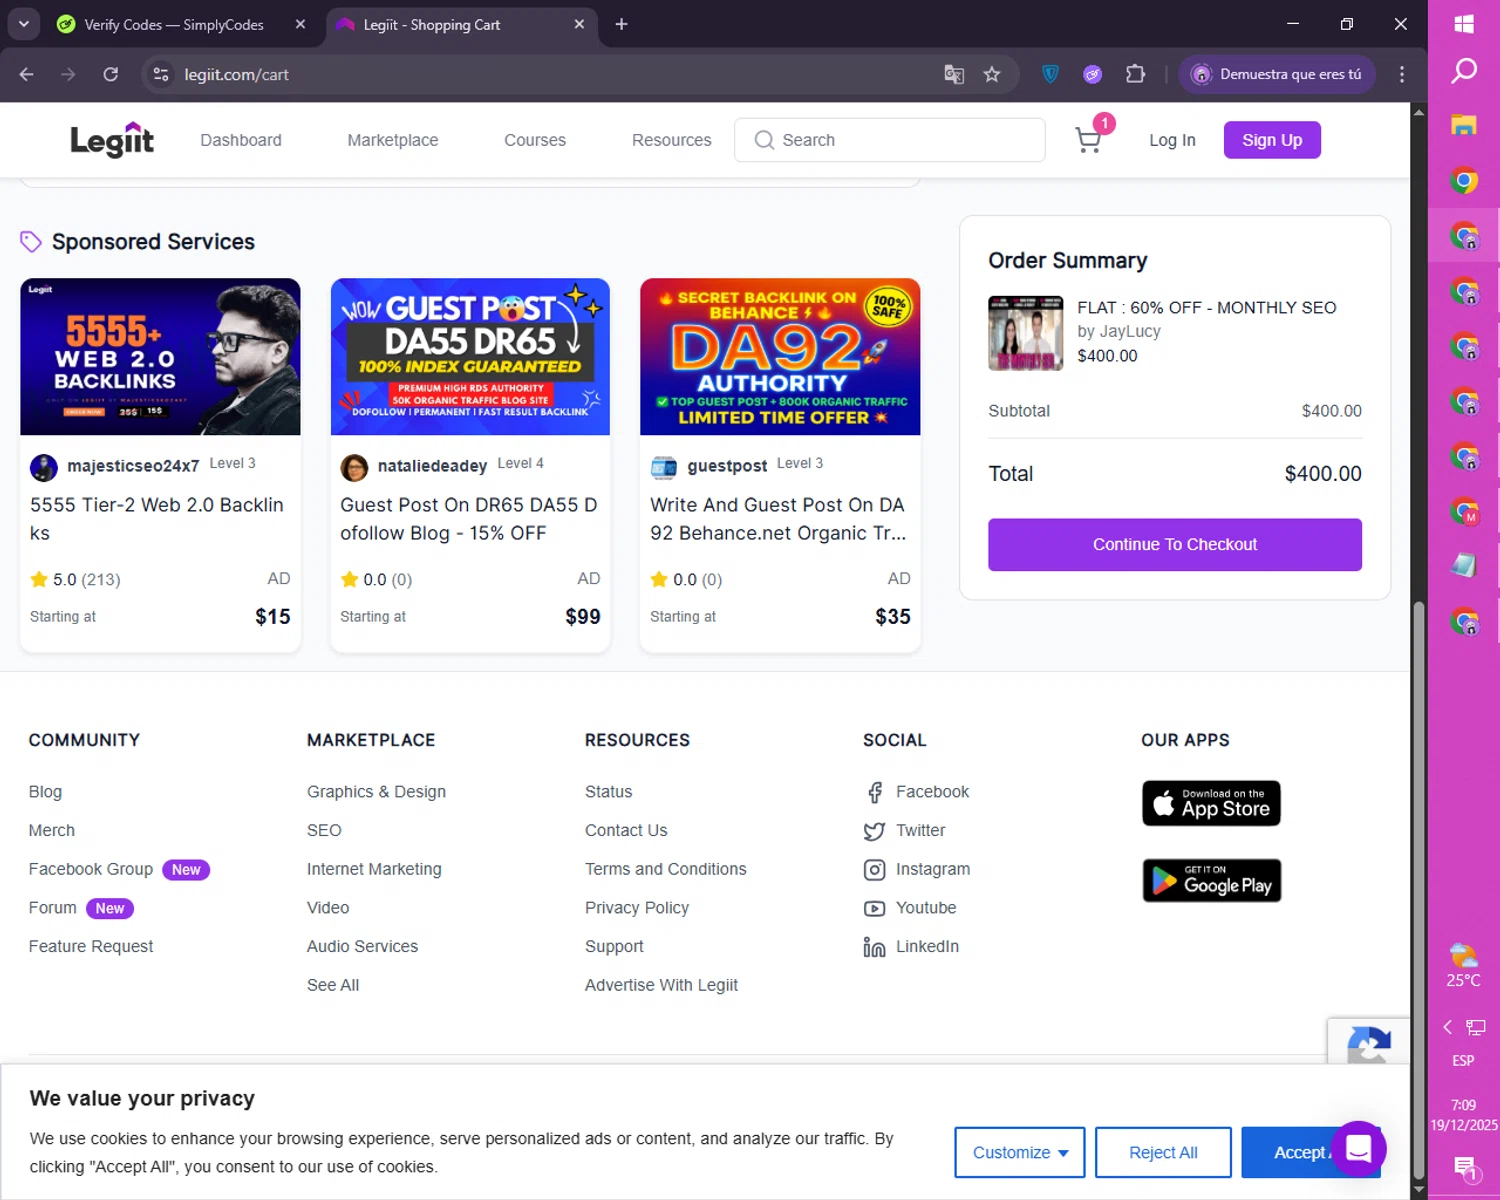Screen dimensions: 1500x1200
Task: Open the Resources nav menu
Action: point(672,140)
